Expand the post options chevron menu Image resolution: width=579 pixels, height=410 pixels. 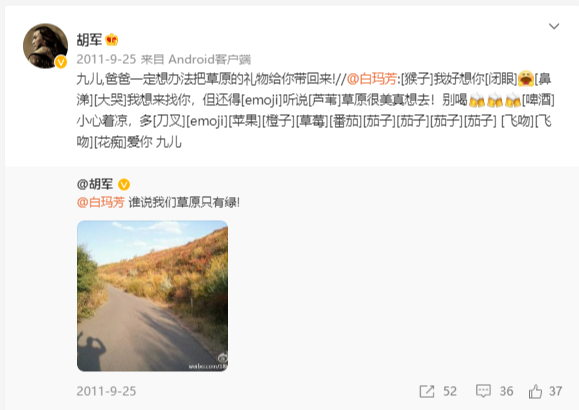click(554, 26)
